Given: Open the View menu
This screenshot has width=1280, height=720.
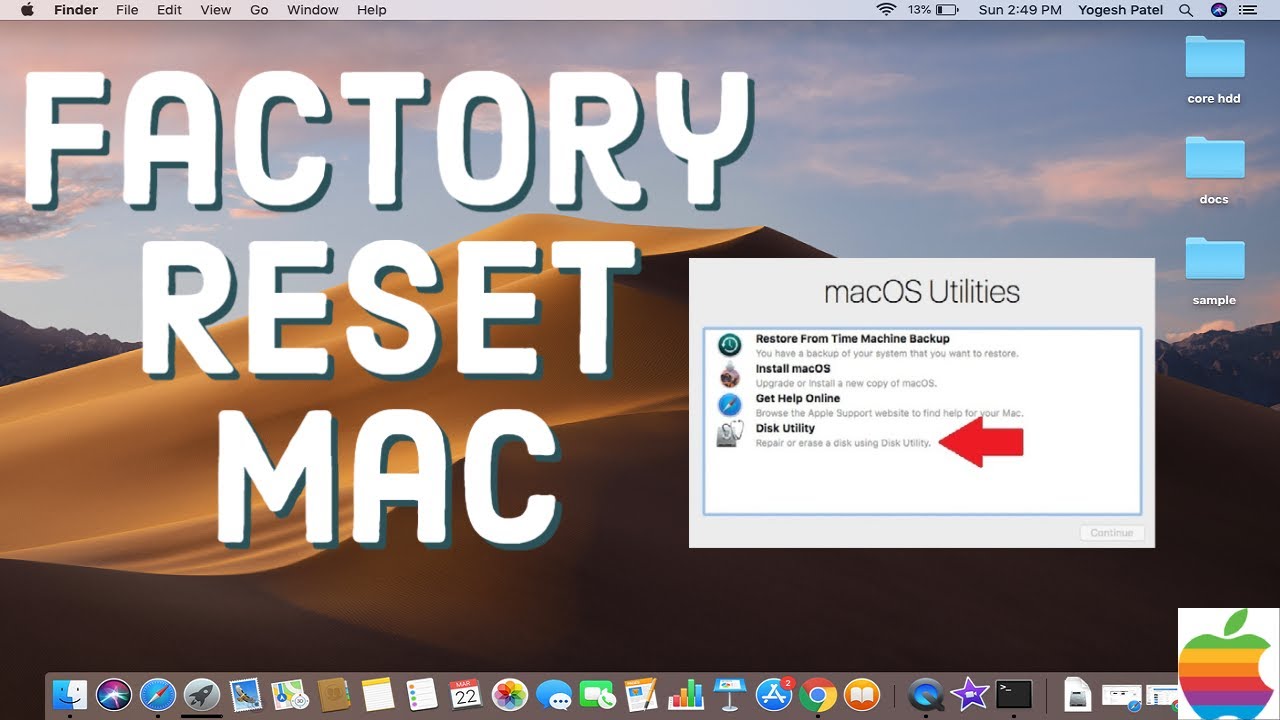Looking at the screenshot, I should (x=215, y=10).
